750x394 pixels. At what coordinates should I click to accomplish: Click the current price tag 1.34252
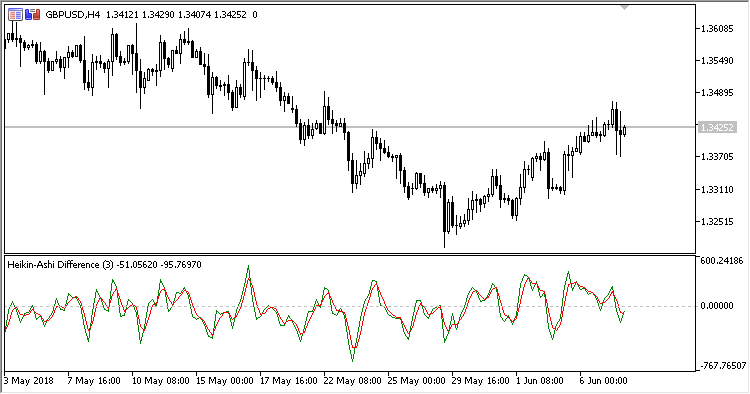tap(717, 127)
